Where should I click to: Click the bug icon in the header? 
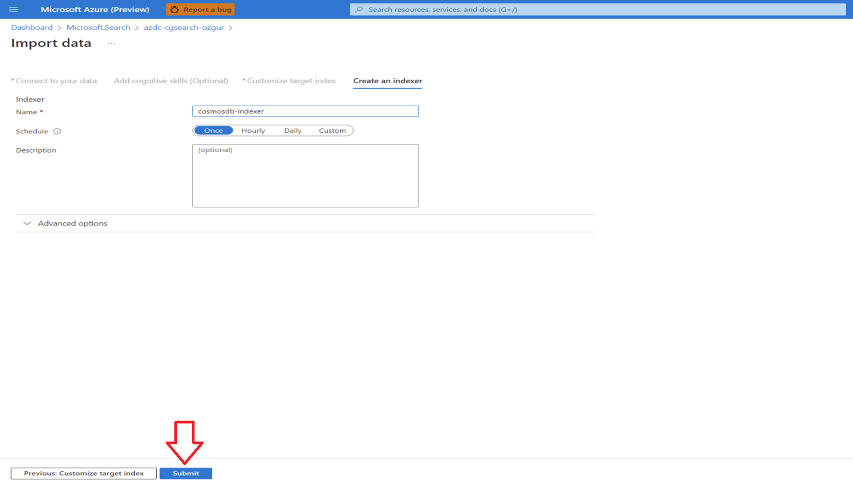tap(174, 9)
